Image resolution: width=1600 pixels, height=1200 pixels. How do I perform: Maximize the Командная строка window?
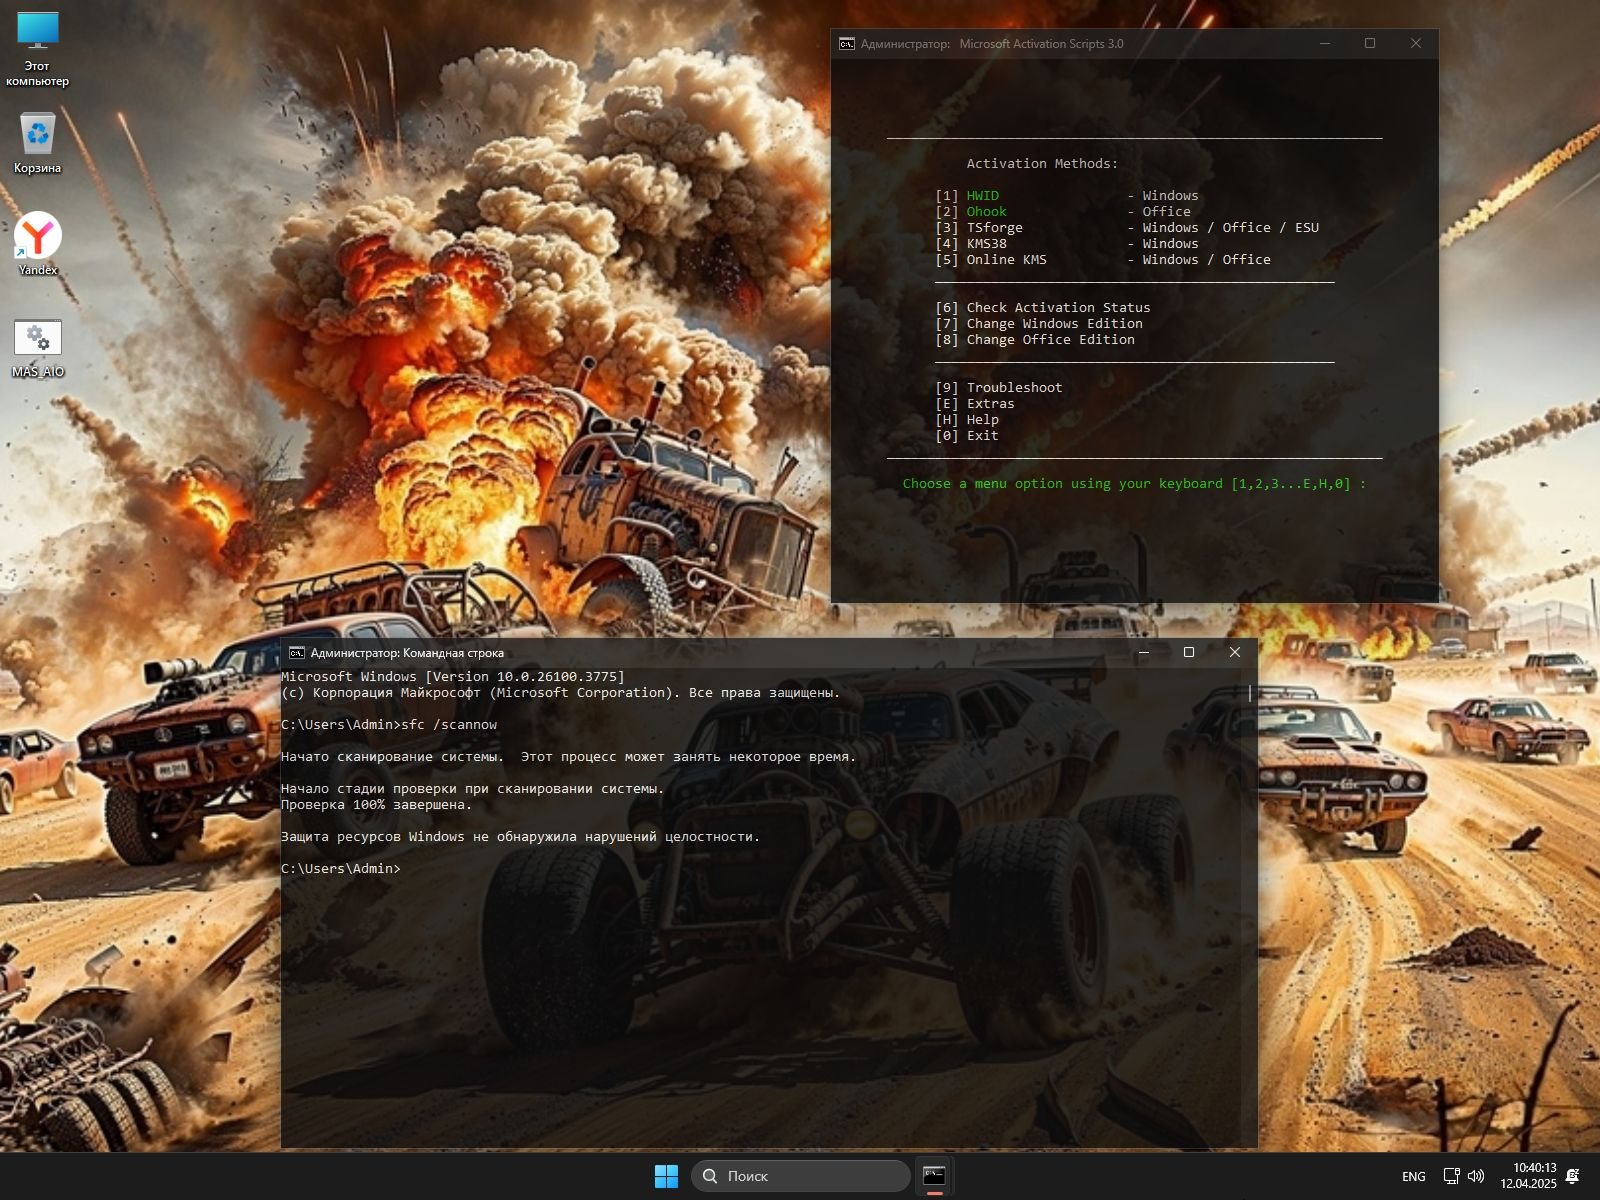(x=1189, y=653)
